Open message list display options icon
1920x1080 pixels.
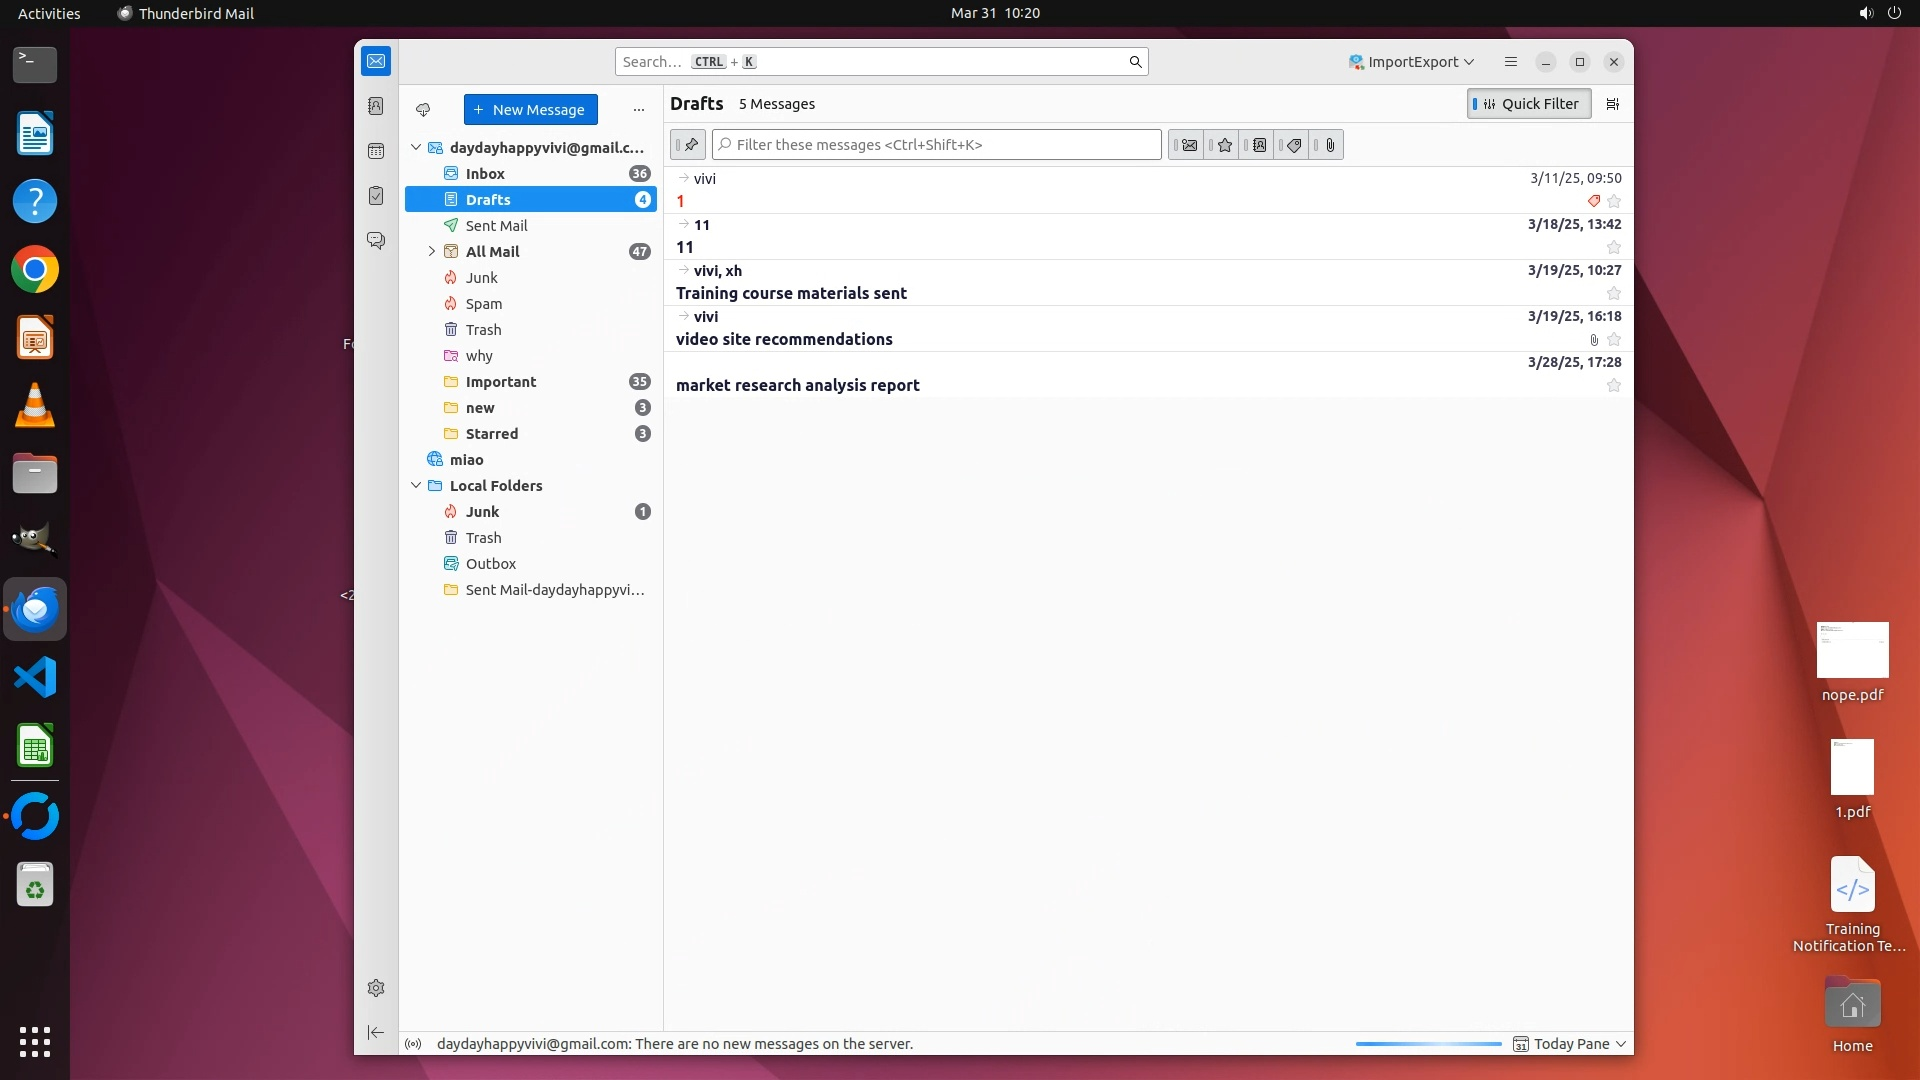(x=1612, y=104)
